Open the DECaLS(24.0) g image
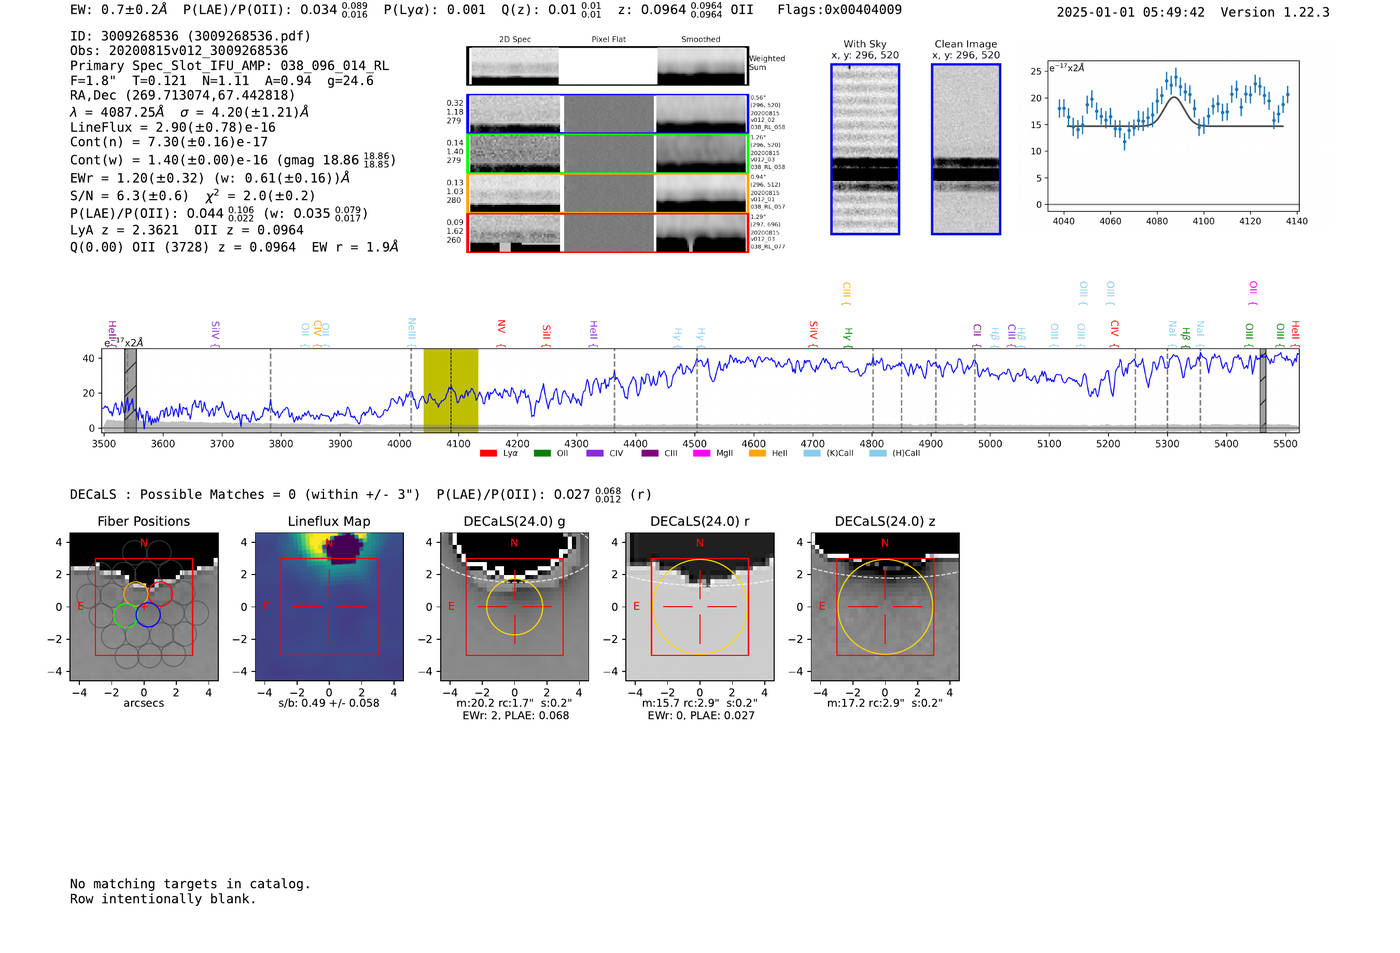1400x953 pixels. [515, 606]
